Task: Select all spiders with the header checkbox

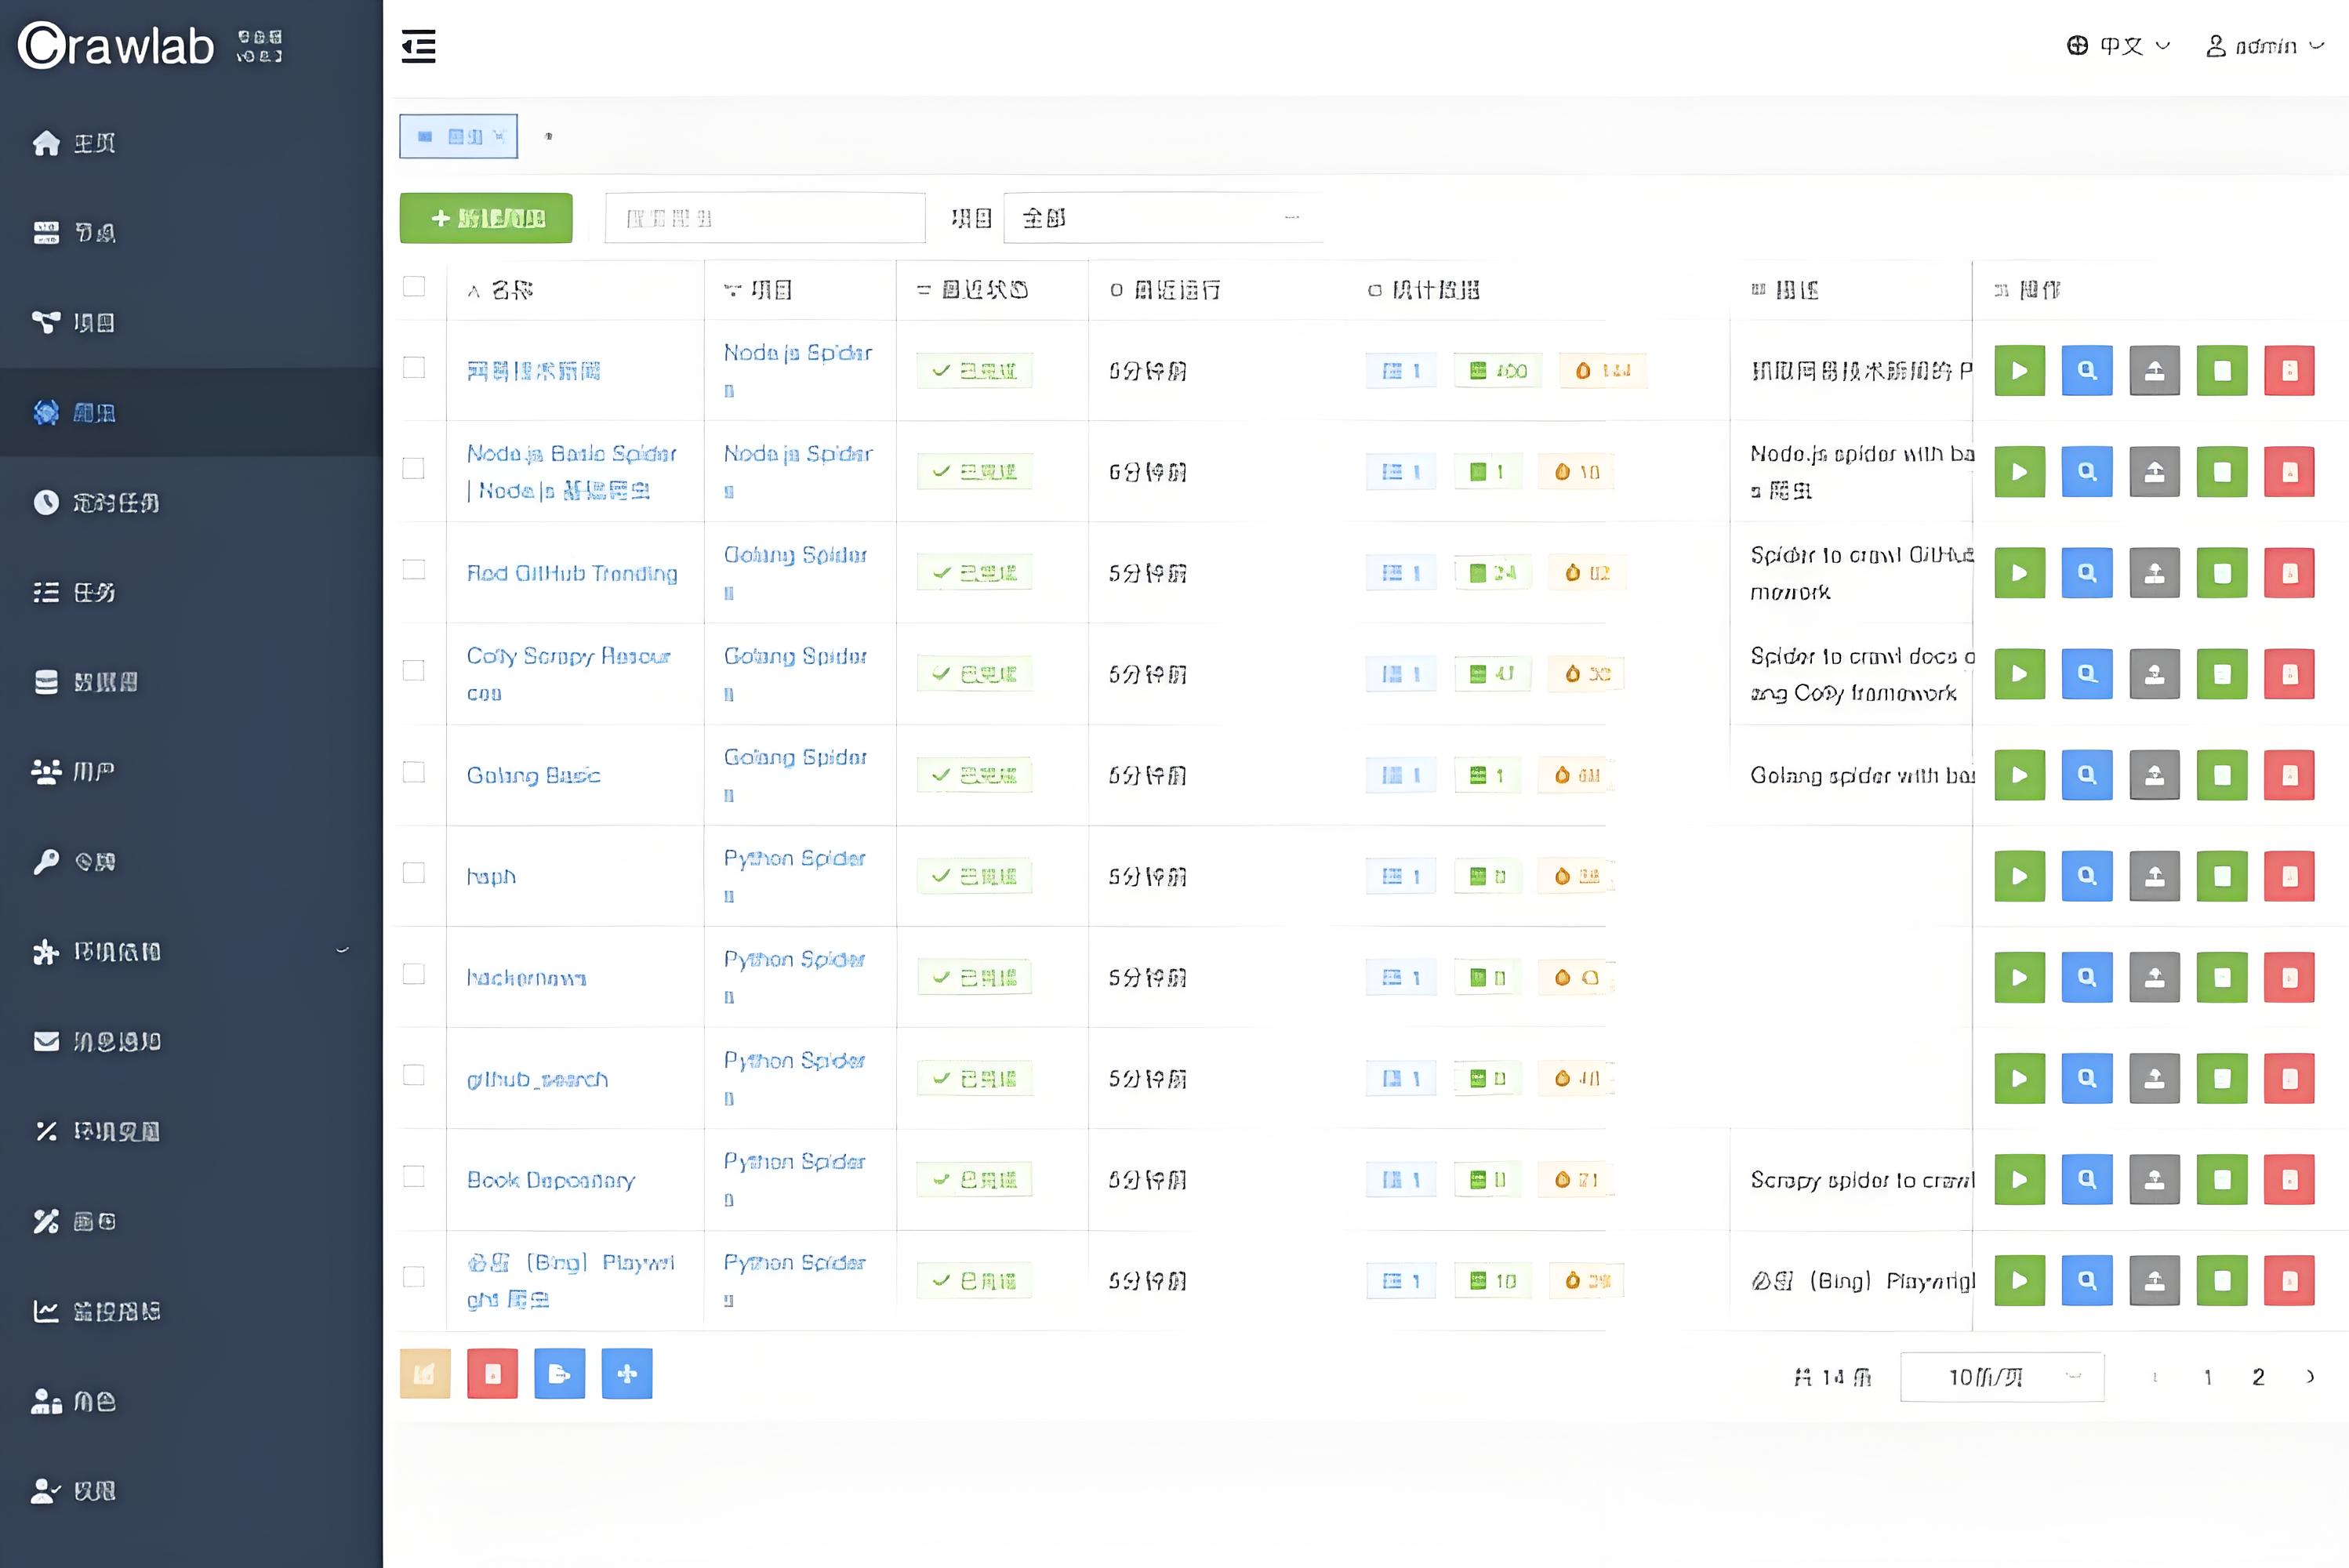Action: 413,287
